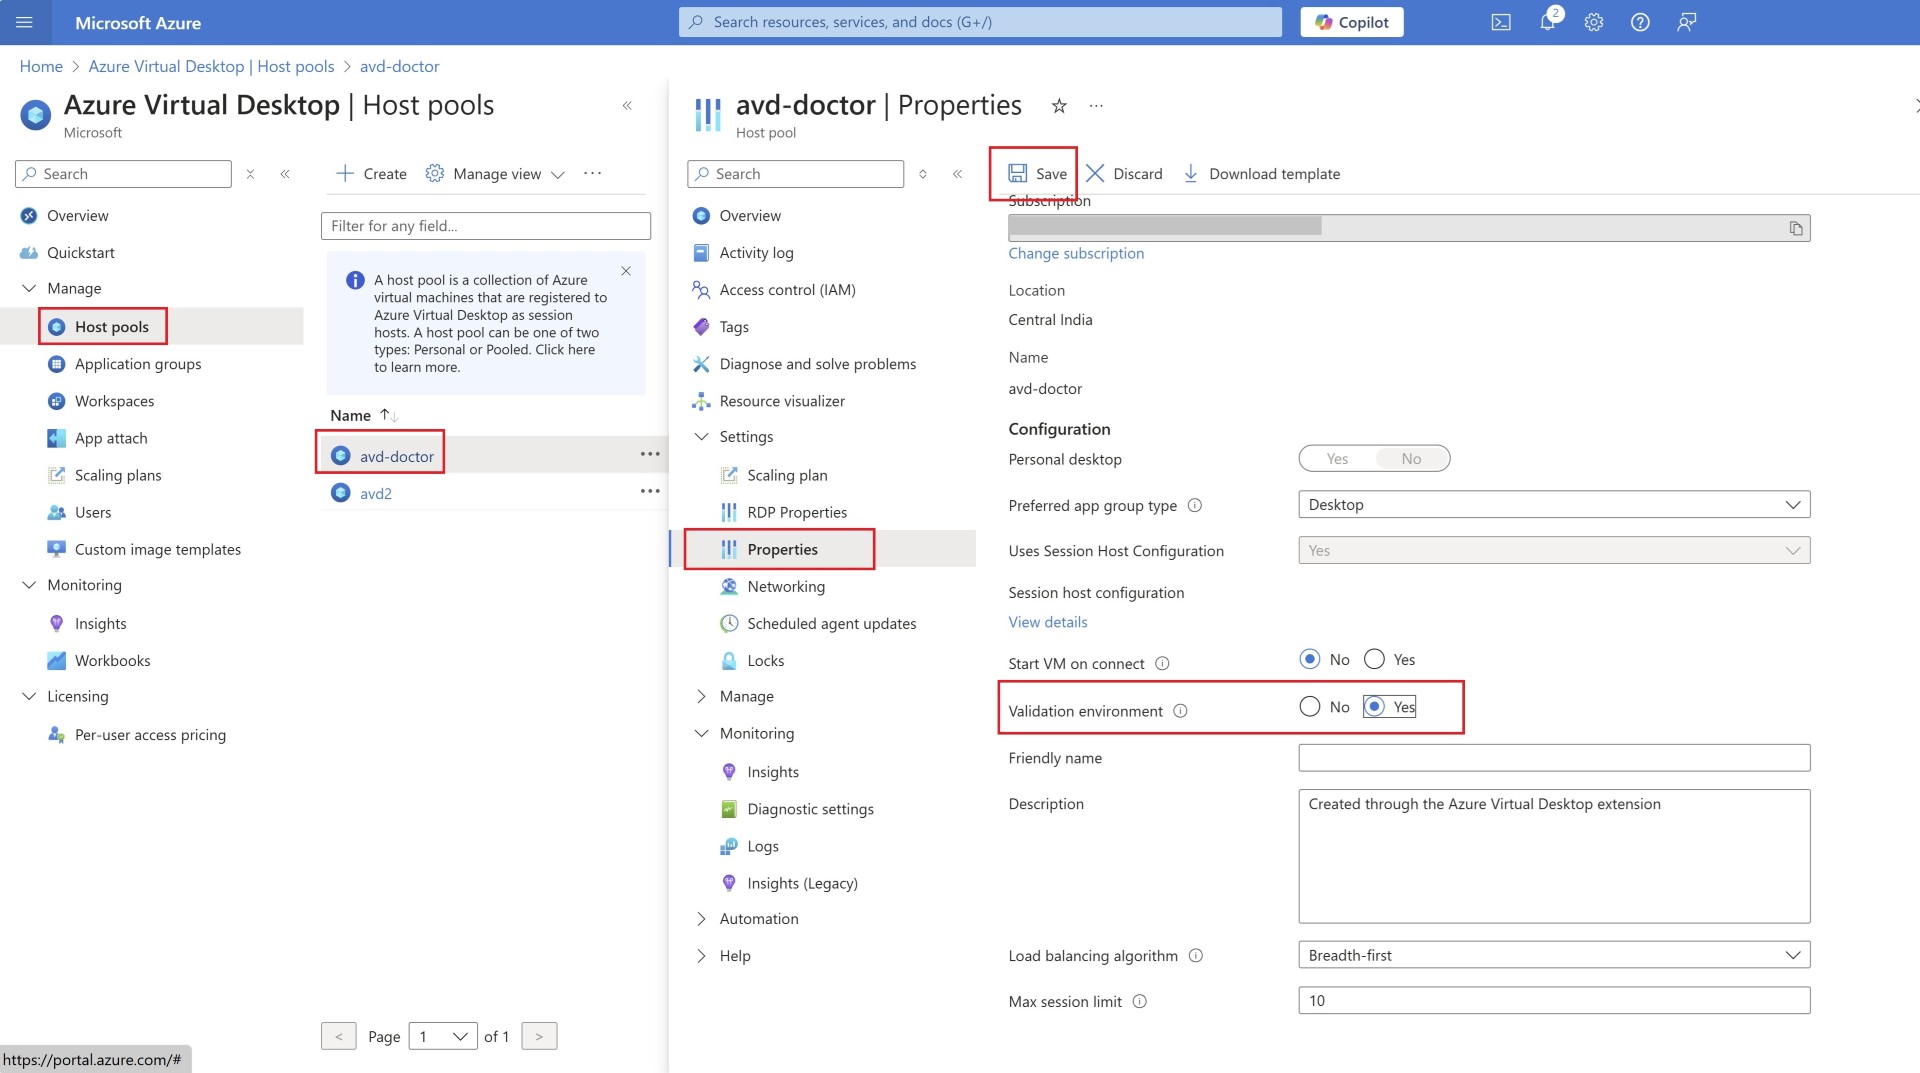The height and width of the screenshot is (1073, 1920).
Task: Open Cloud Shell from the top bar
Action: [x=1501, y=22]
